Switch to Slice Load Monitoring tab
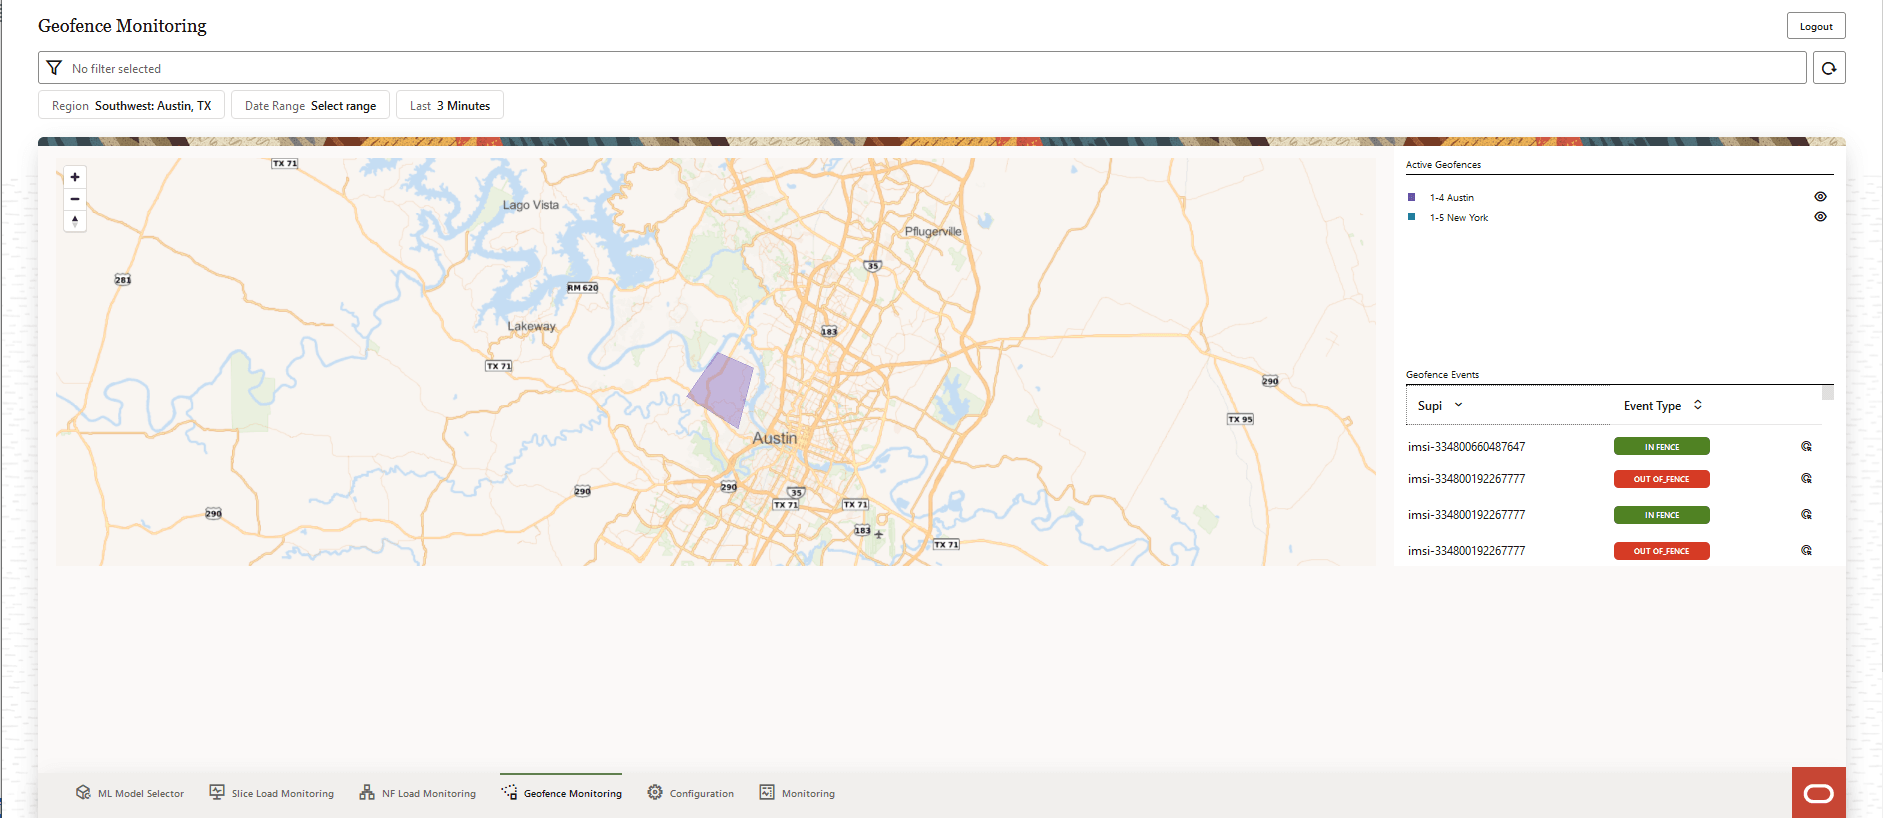The width and height of the screenshot is (1883, 818). click(x=272, y=793)
